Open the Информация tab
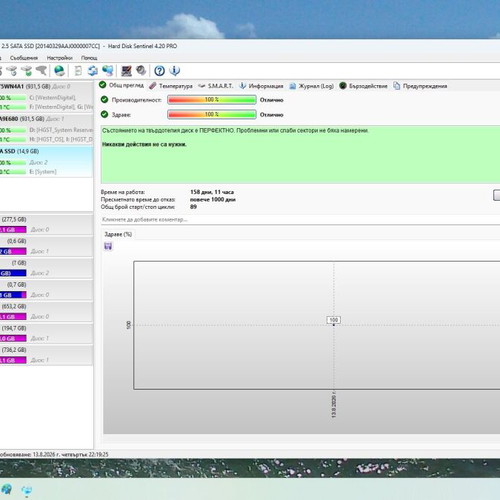Screen dimensions: 500x500 [x=261, y=86]
